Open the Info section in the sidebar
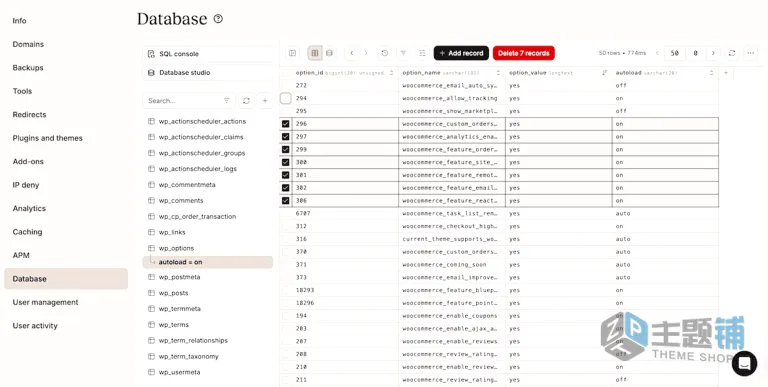Viewport: 768px width, 387px height. pyautogui.click(x=20, y=21)
